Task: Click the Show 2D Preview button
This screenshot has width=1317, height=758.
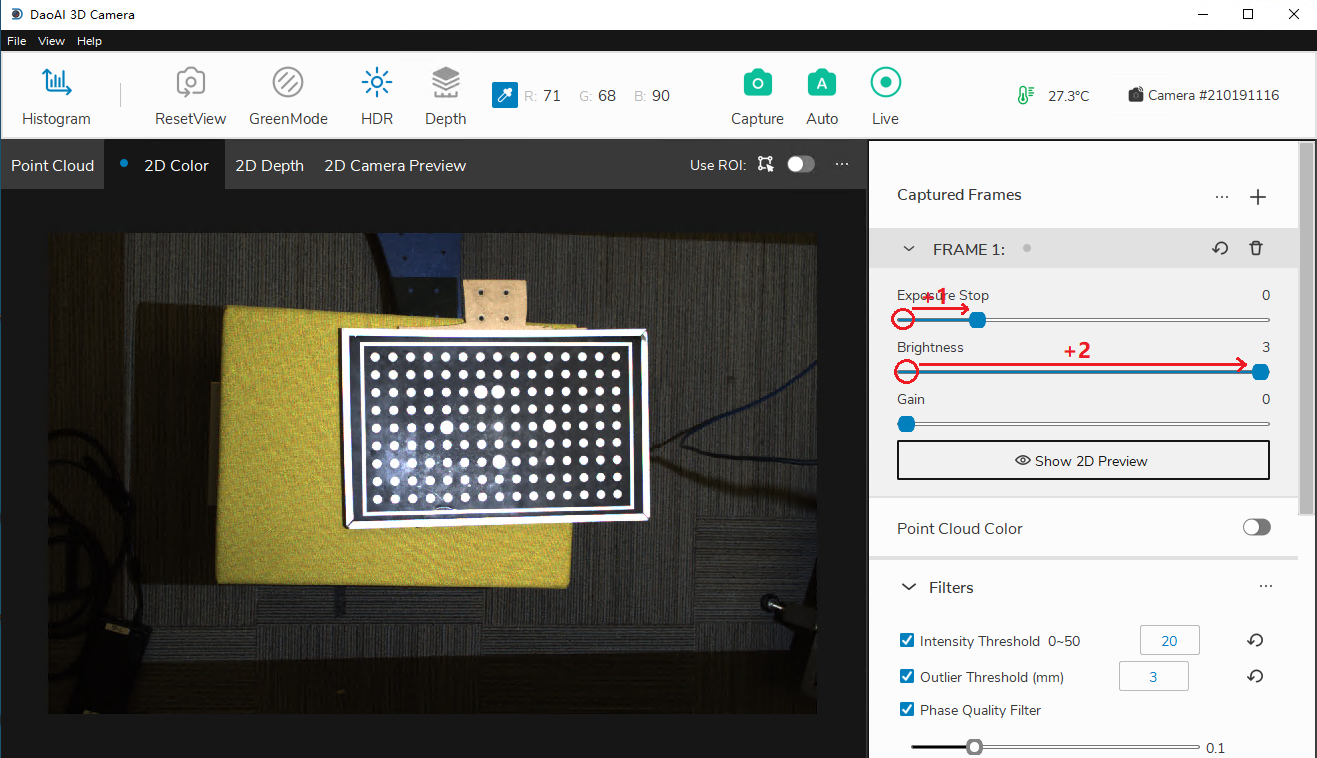Action: coord(1082,461)
